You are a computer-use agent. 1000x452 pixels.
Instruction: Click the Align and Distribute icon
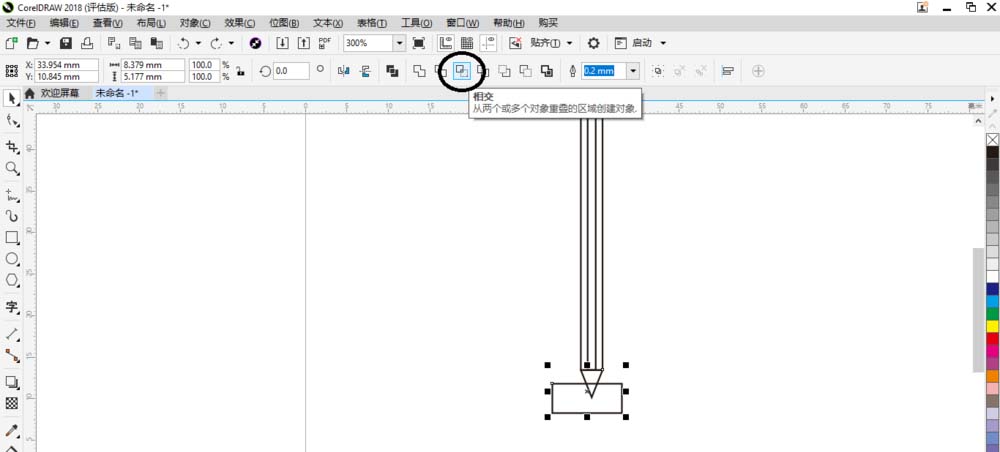click(727, 71)
